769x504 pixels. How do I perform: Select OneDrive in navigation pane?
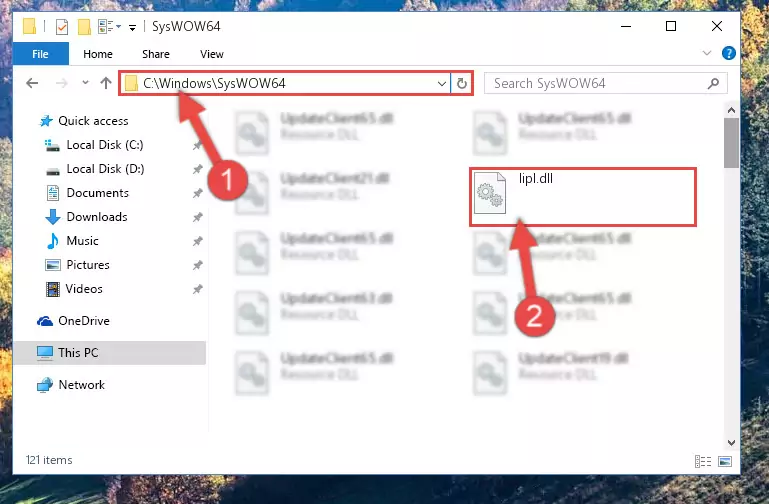(84, 321)
